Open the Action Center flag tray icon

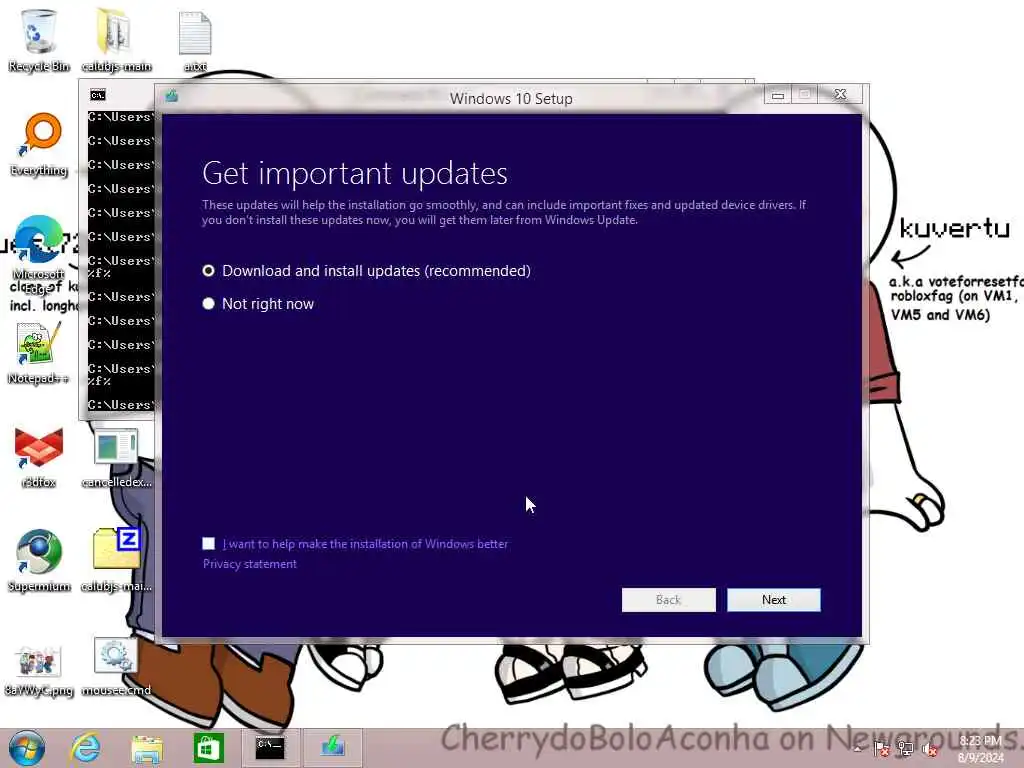881,748
